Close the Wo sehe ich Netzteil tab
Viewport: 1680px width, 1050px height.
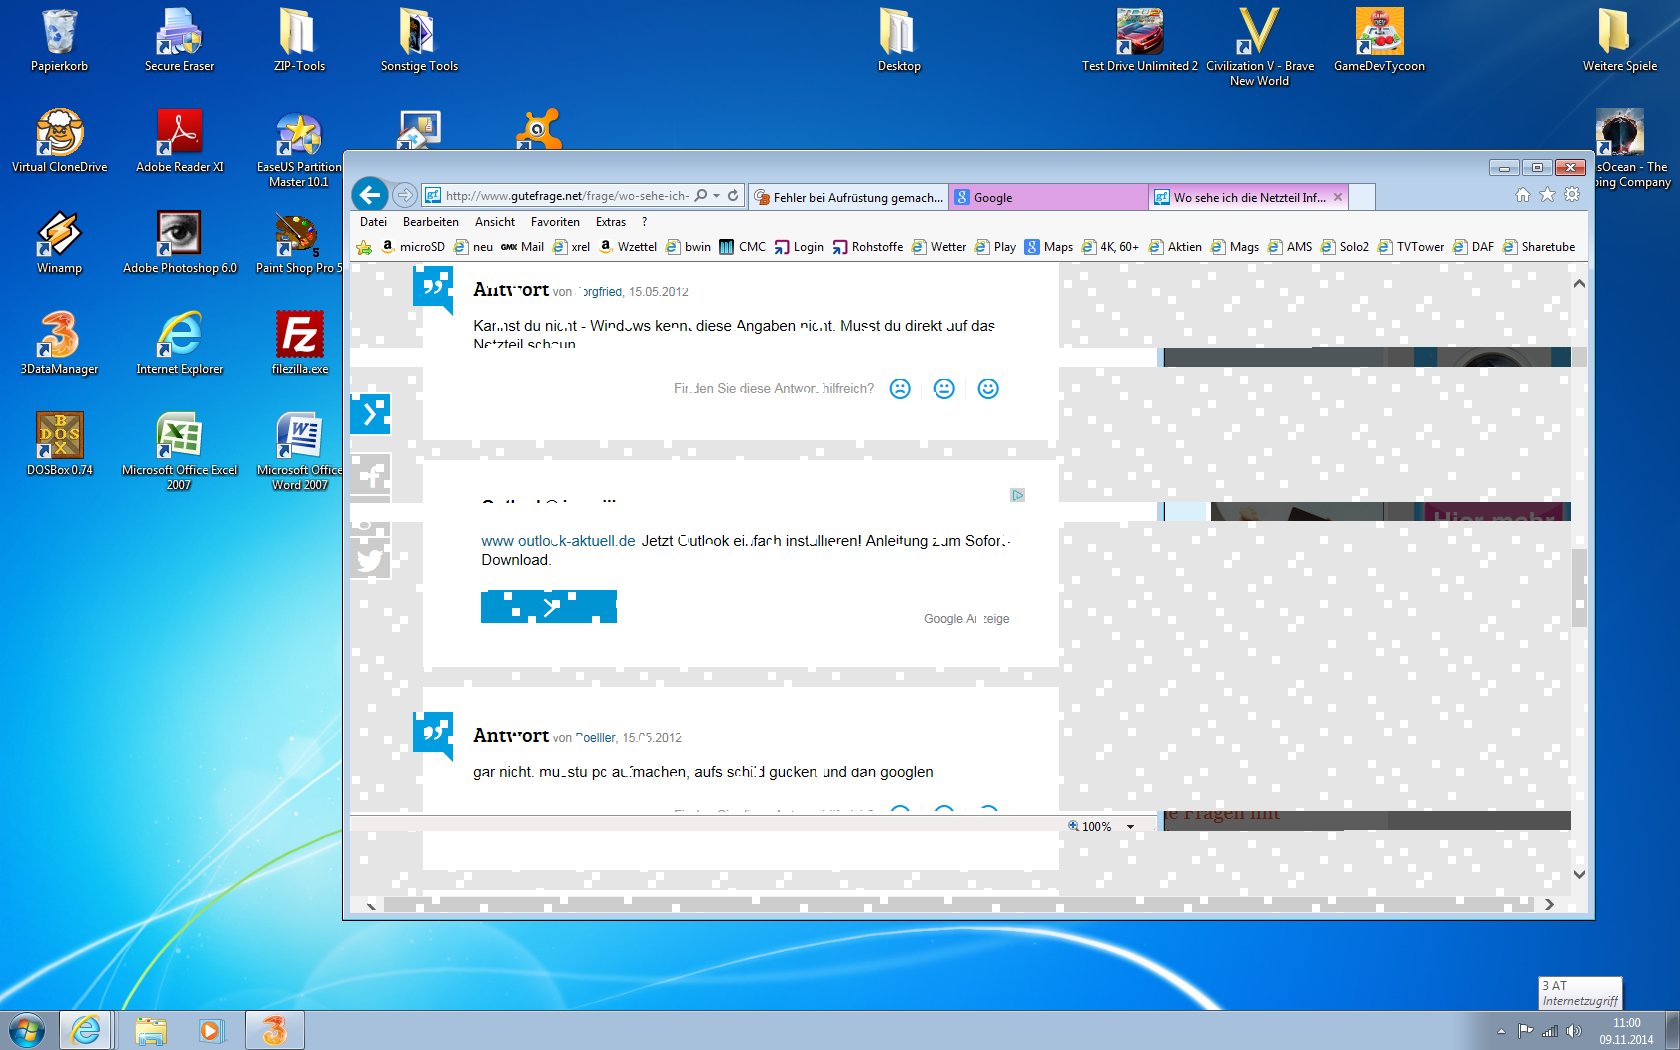[1337, 197]
